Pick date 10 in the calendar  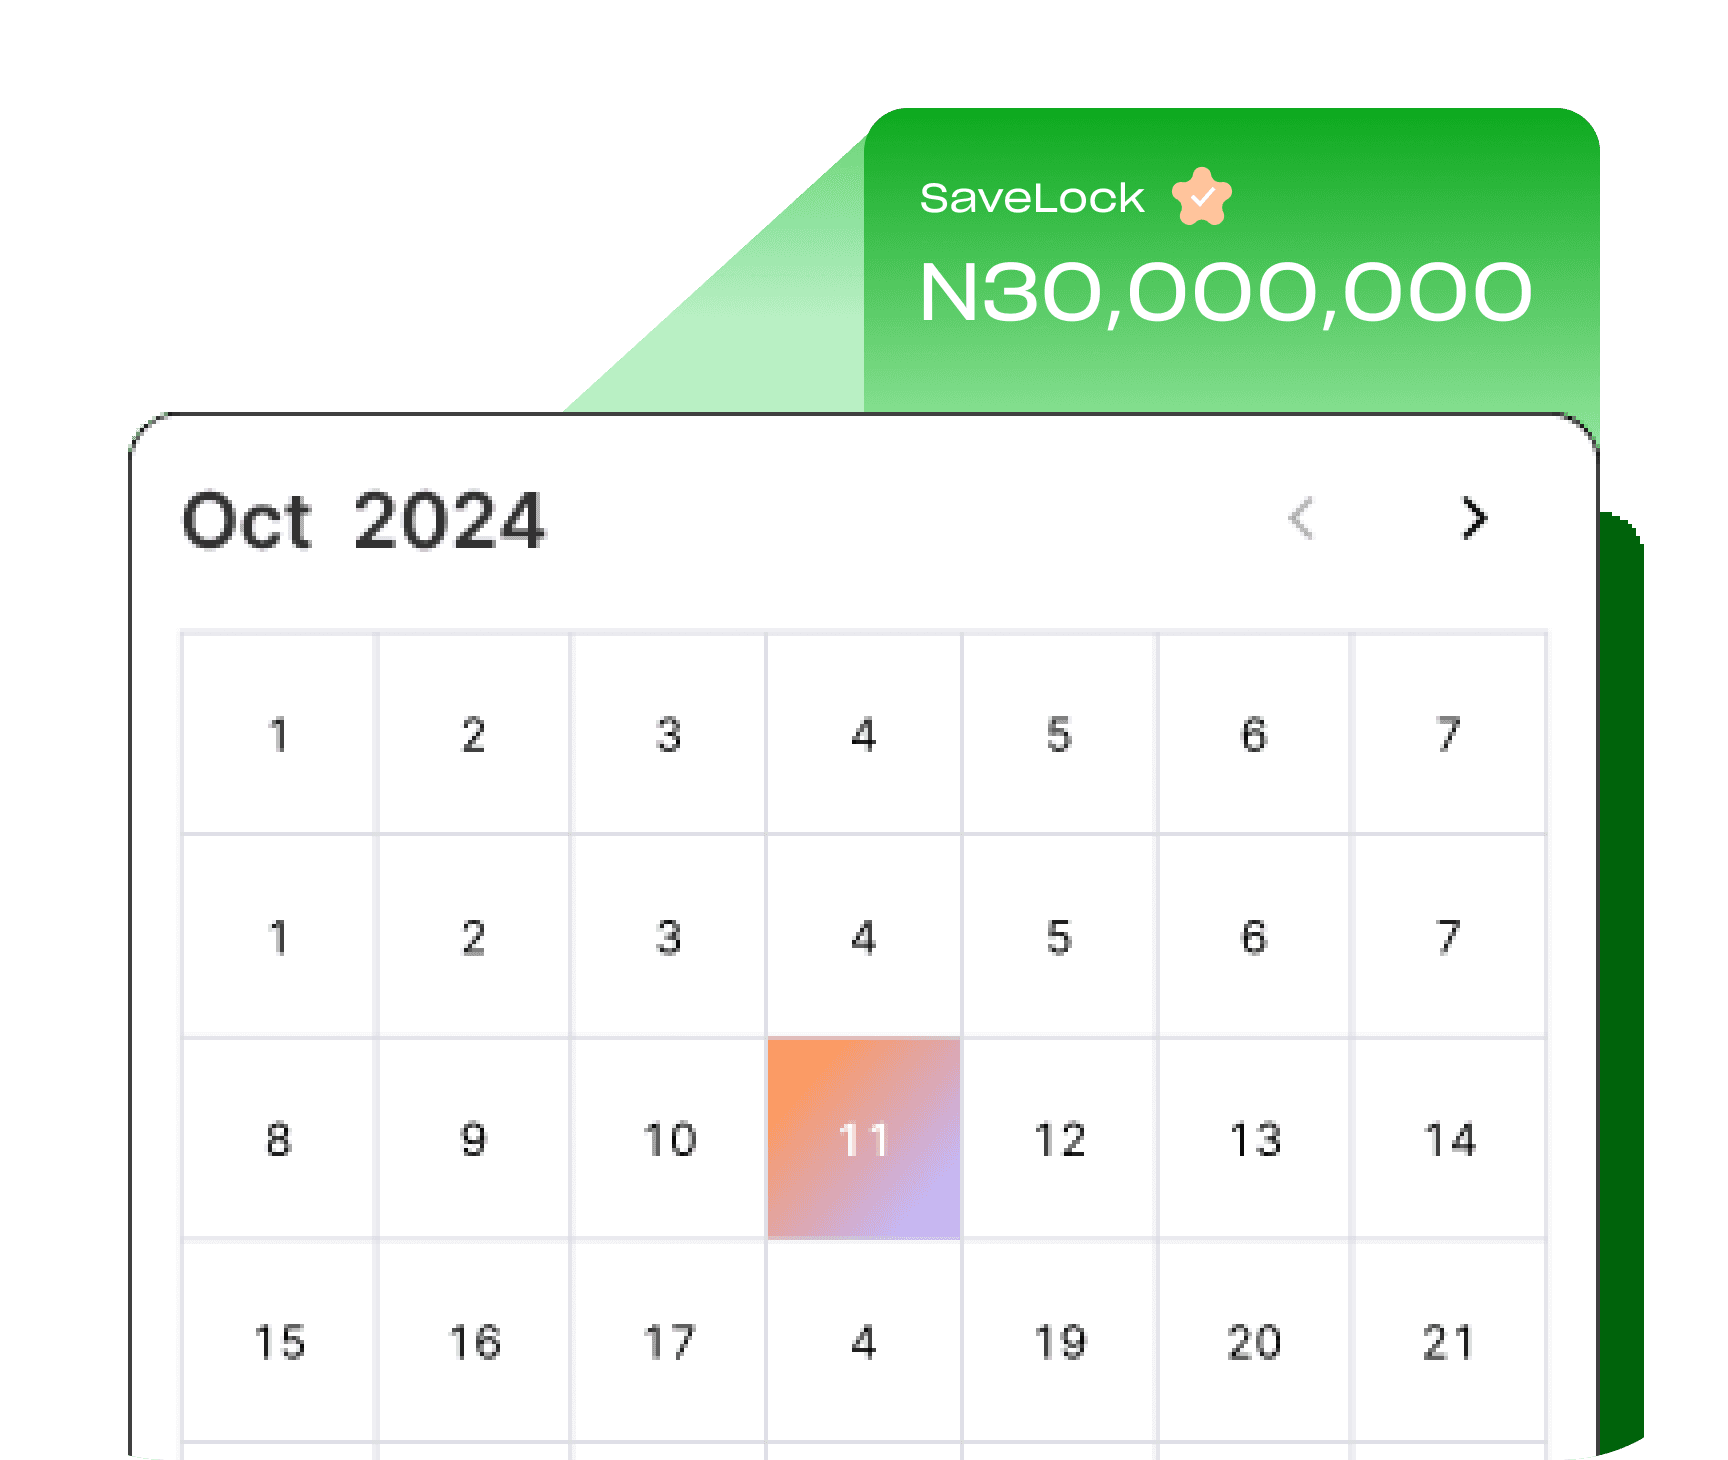(x=669, y=1139)
